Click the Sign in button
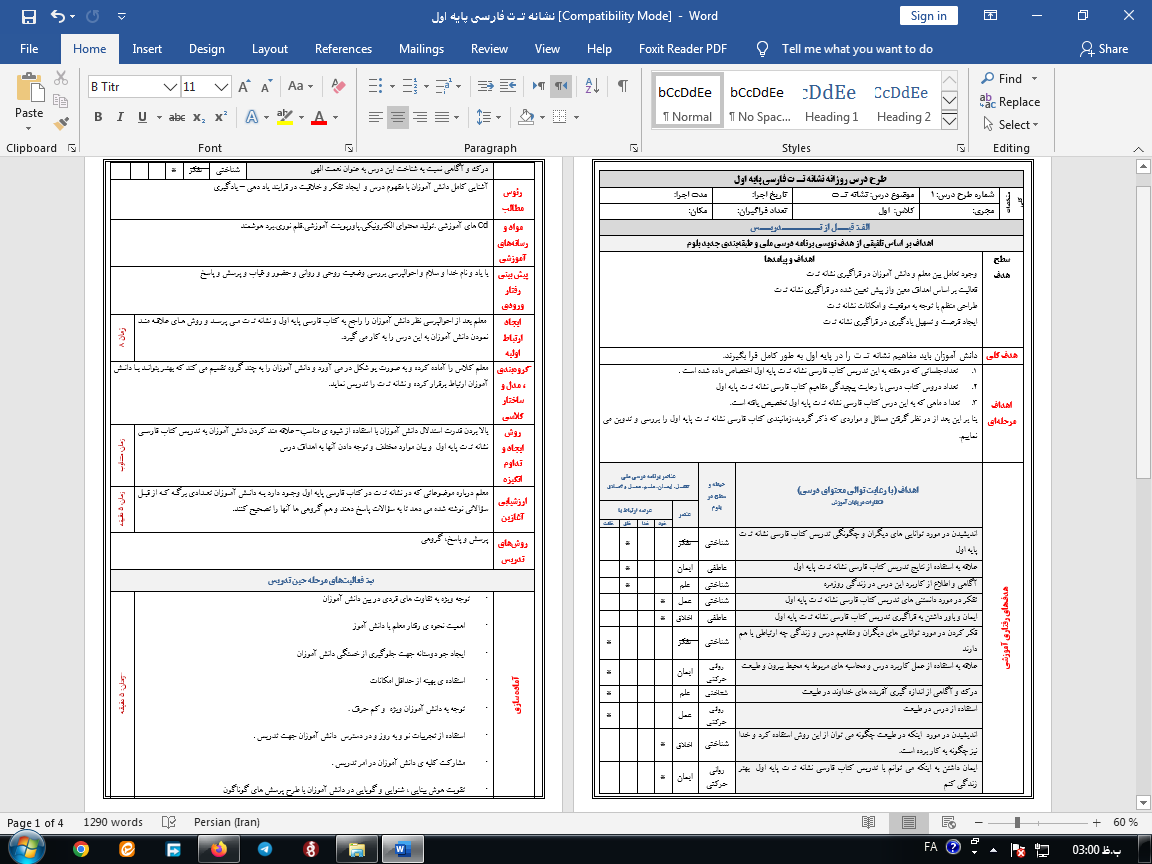Image resolution: width=1152 pixels, height=864 pixels. coord(931,15)
